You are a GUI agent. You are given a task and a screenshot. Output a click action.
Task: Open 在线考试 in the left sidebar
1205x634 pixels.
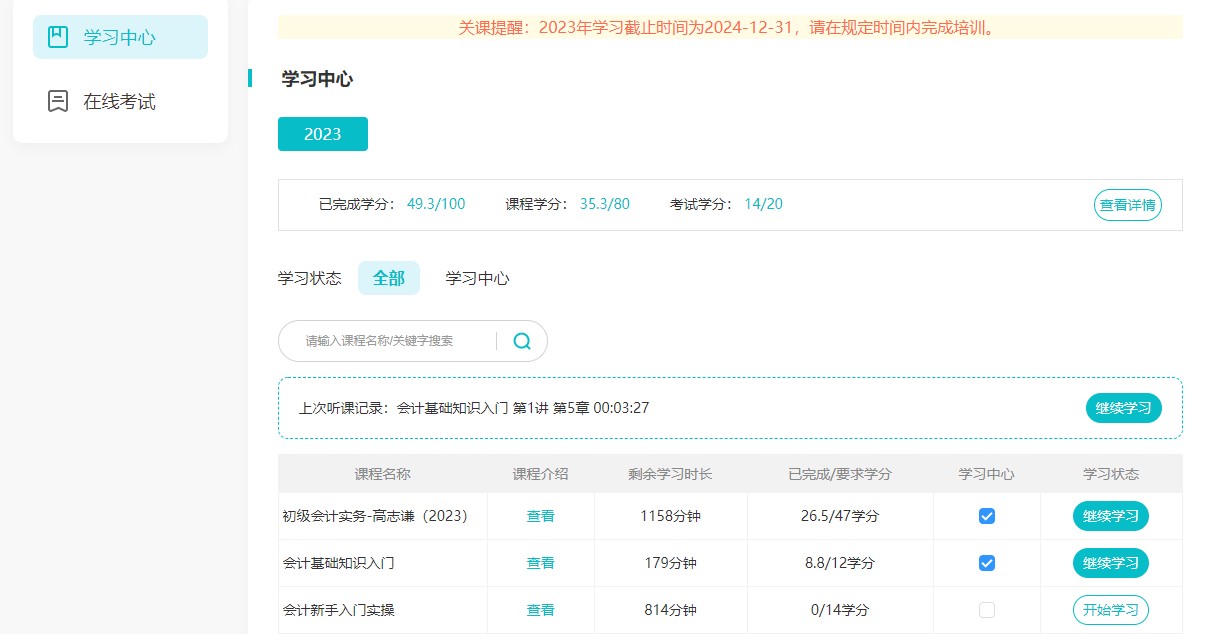pyautogui.click(x=120, y=101)
